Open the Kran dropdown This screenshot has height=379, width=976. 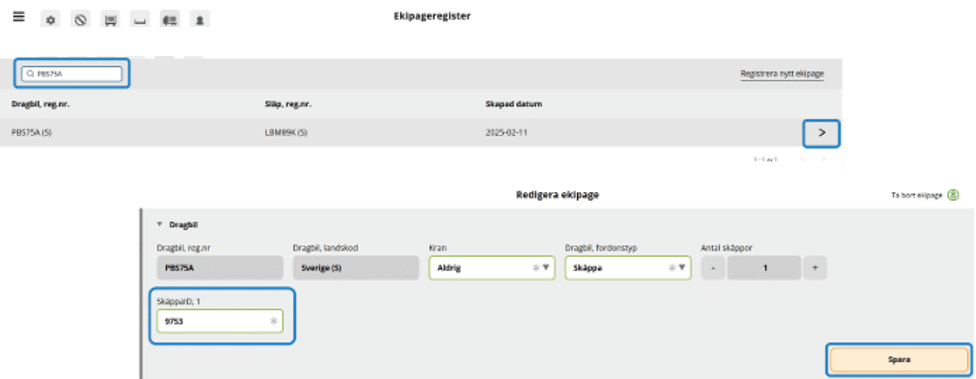pyautogui.click(x=546, y=268)
